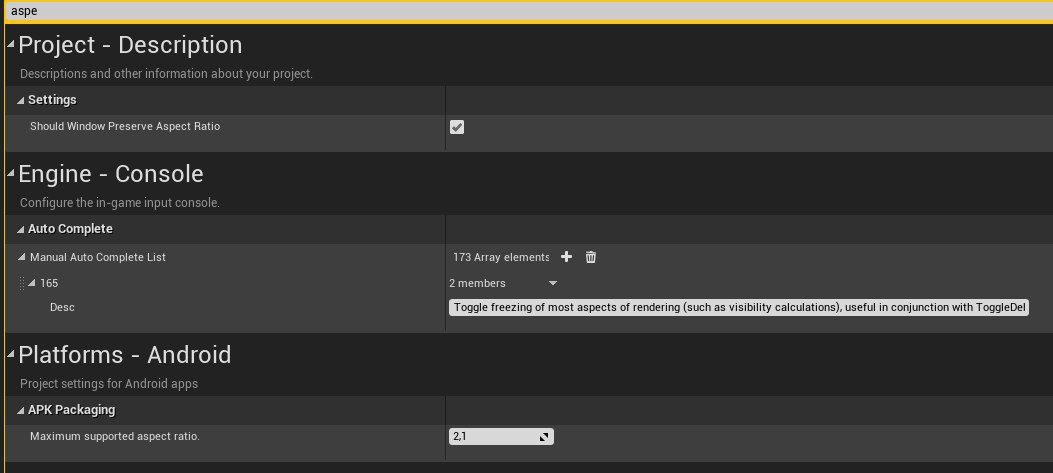1053x473 pixels.
Task: Click the spinner arrow in aspect ratio field
Action: (x=544, y=437)
